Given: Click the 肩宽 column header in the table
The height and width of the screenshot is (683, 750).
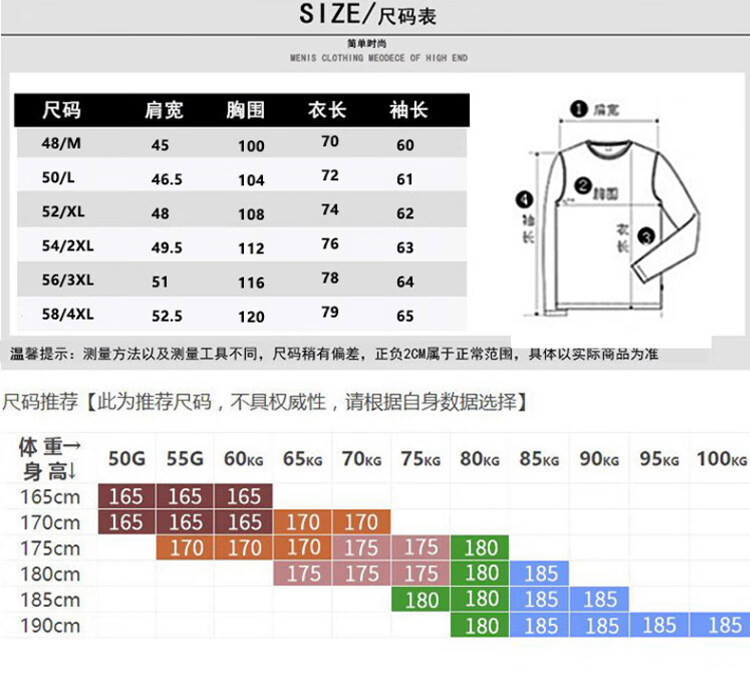Looking at the screenshot, I should click(x=164, y=110).
